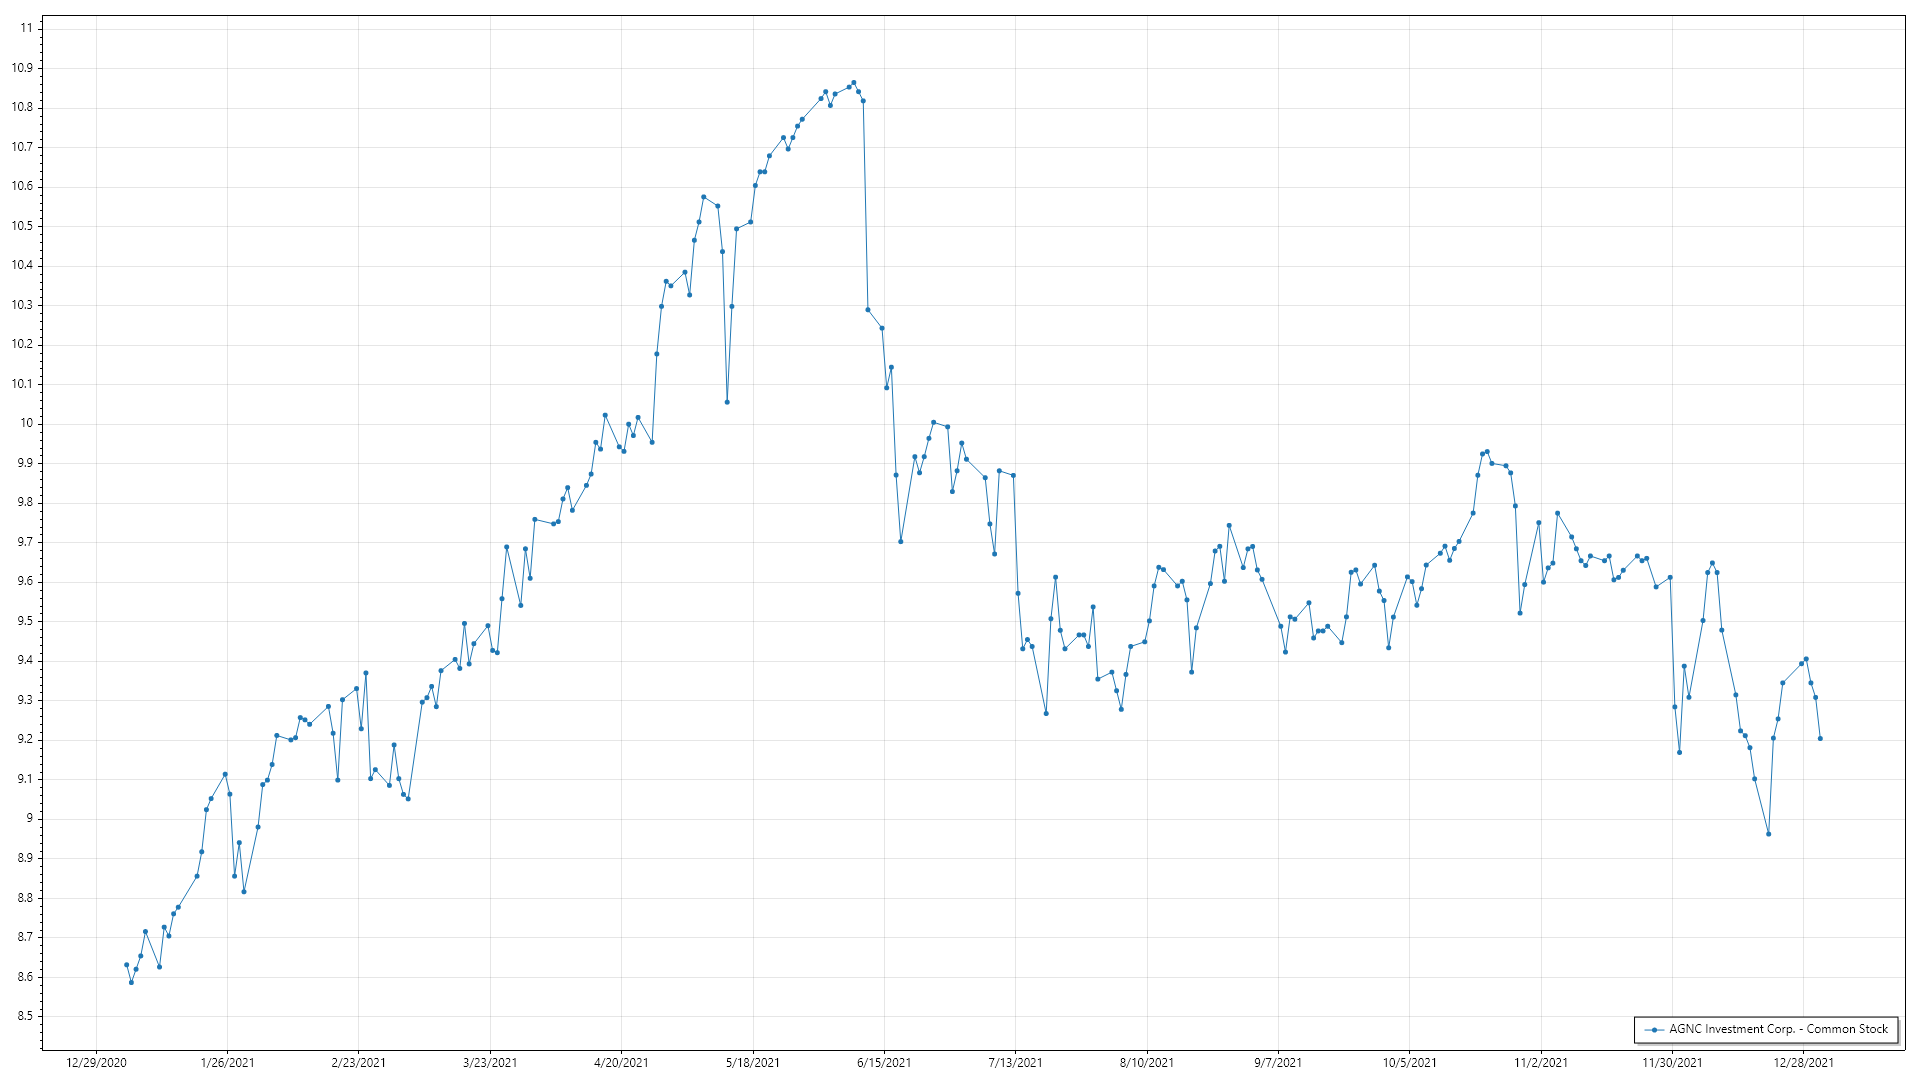Click the AGNC Investment Corp. legend label

1778,1029
